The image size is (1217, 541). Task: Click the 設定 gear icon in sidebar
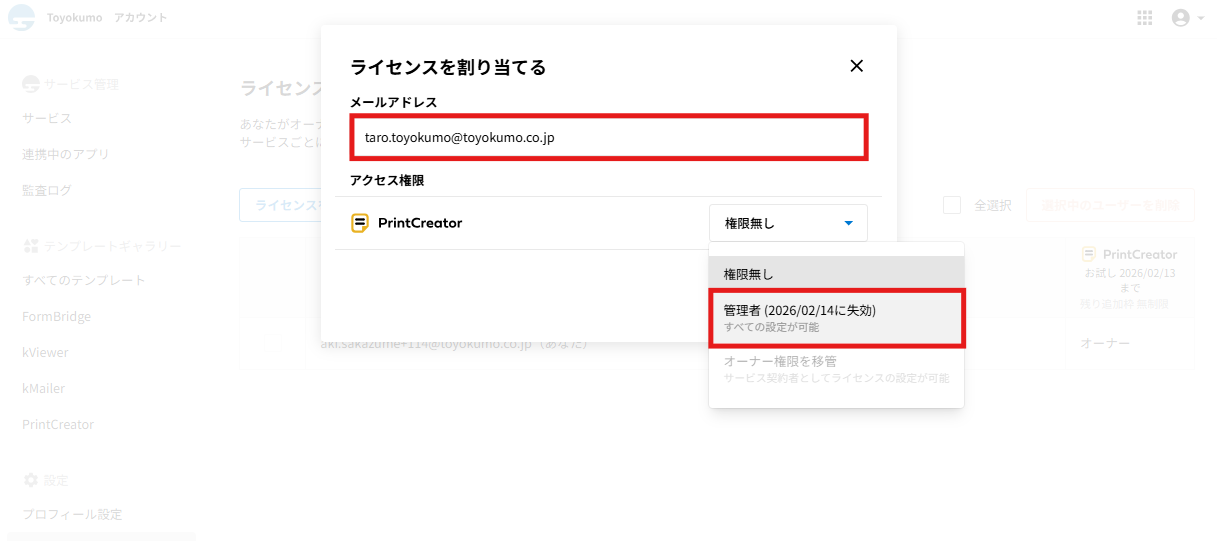coord(31,480)
